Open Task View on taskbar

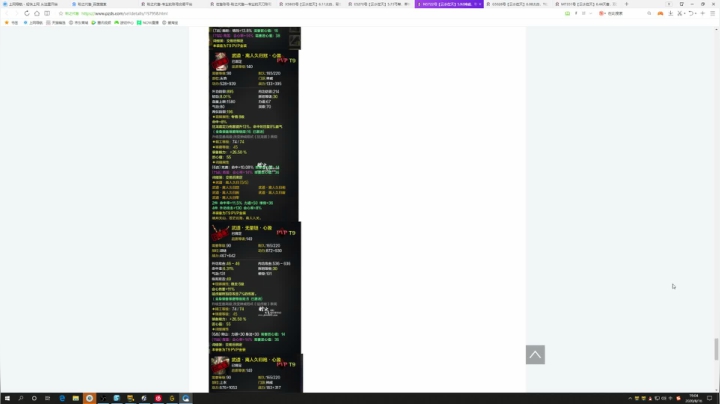click(x=48, y=398)
